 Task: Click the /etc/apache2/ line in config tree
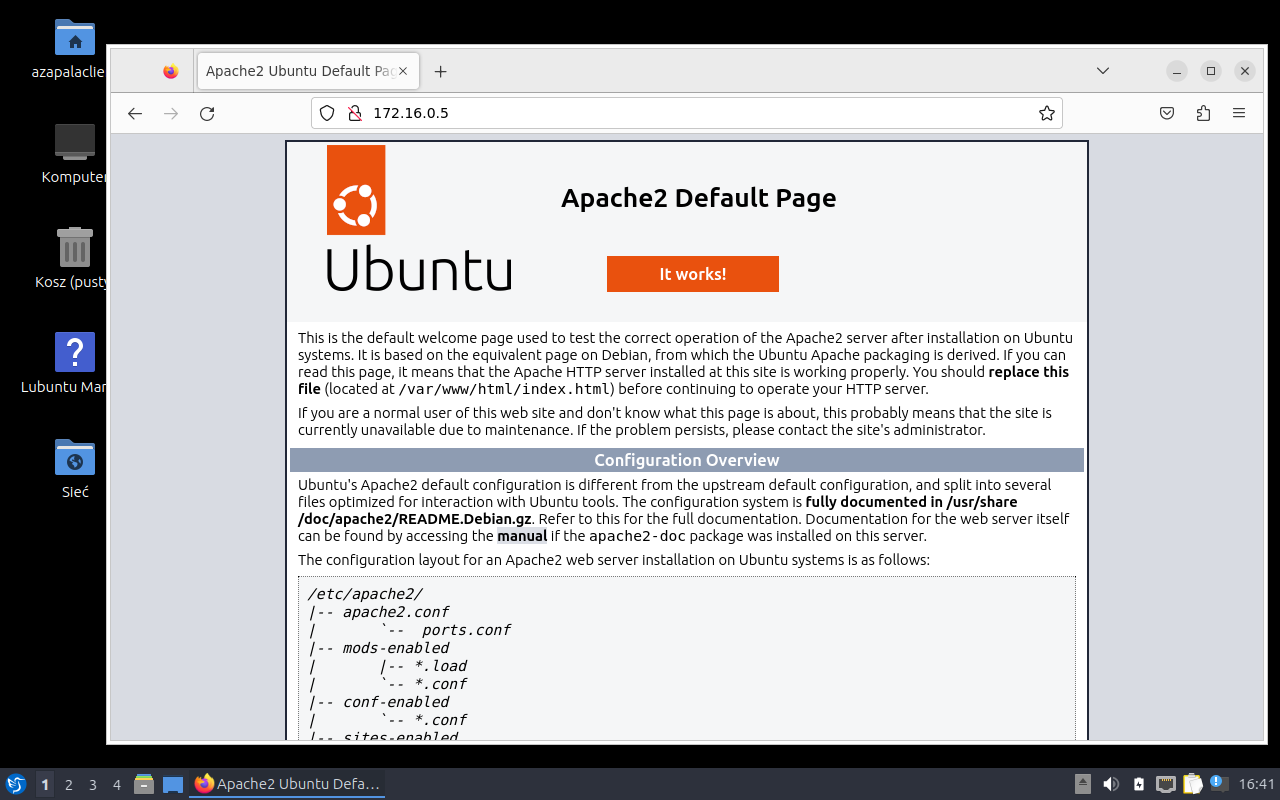point(365,594)
